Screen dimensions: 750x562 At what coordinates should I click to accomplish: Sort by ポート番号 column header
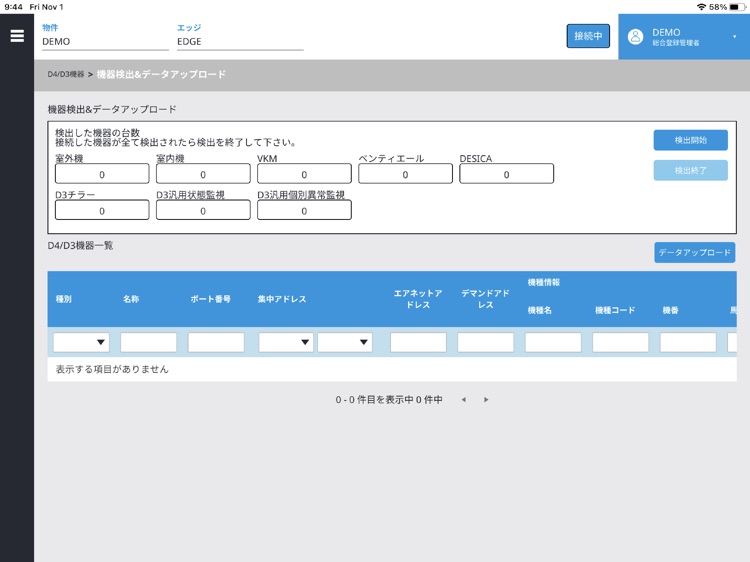tap(210, 299)
